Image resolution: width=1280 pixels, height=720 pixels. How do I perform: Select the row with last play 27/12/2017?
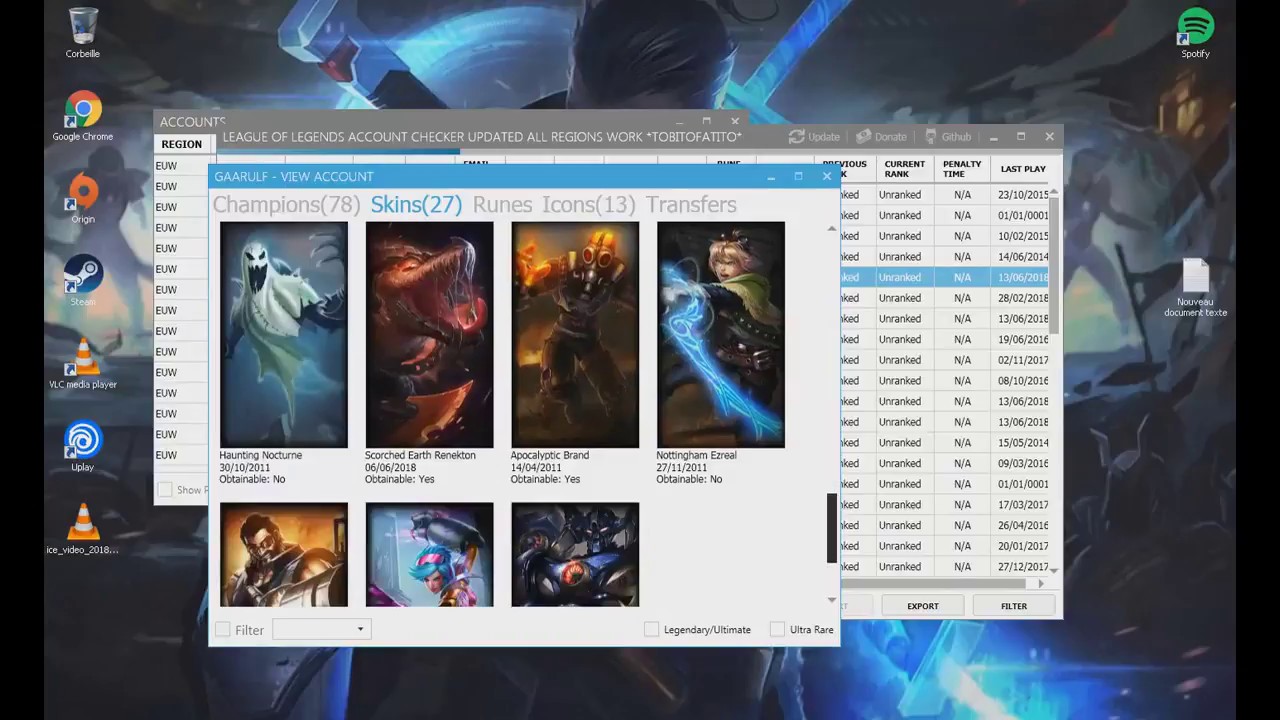[944, 566]
